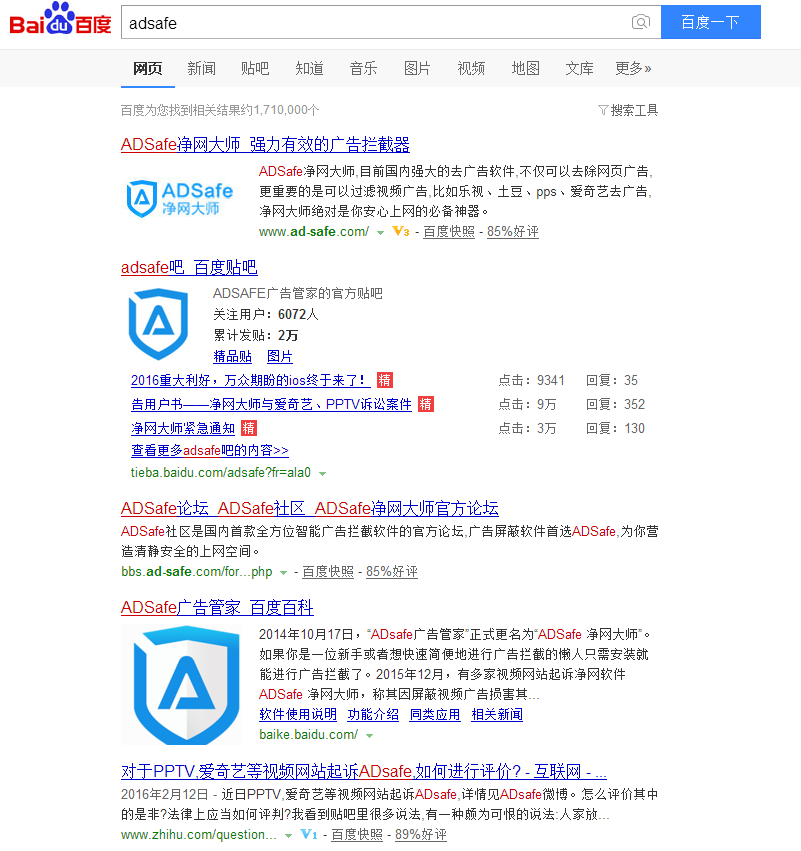Open 查看更多adsafe吧的内容>> link
The width and height of the screenshot is (801, 851).
(209, 450)
